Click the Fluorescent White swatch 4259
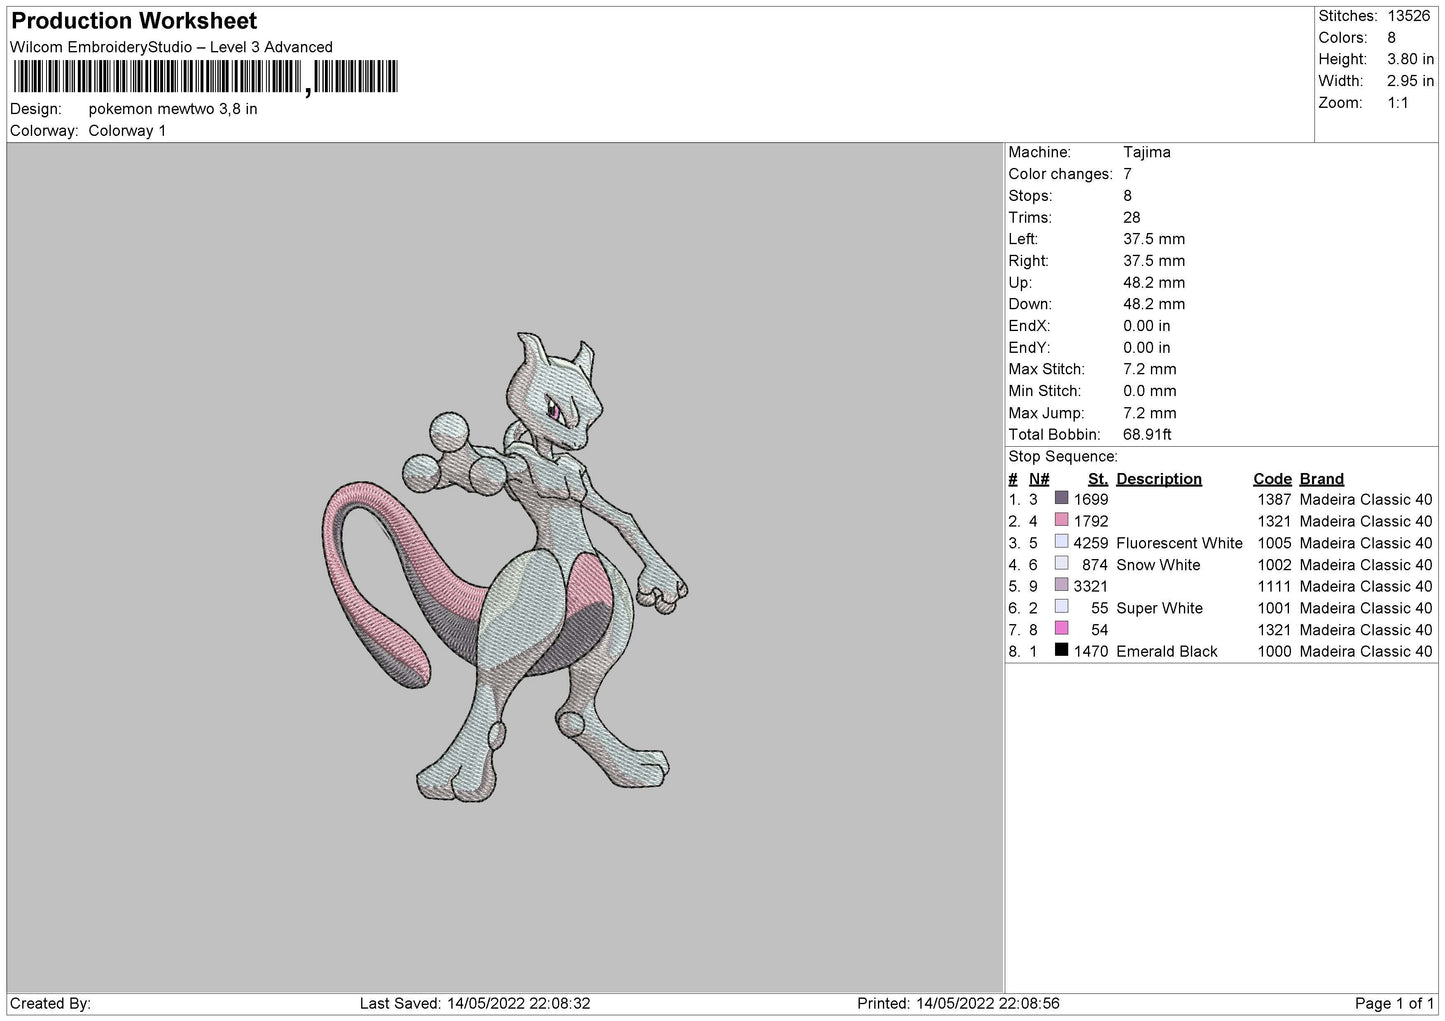The image size is (1445, 1021). pyautogui.click(x=1062, y=541)
